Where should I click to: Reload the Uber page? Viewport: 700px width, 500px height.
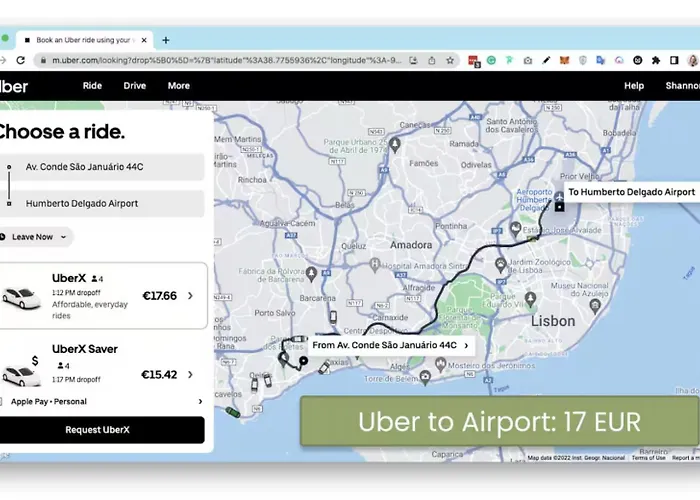click(21, 60)
